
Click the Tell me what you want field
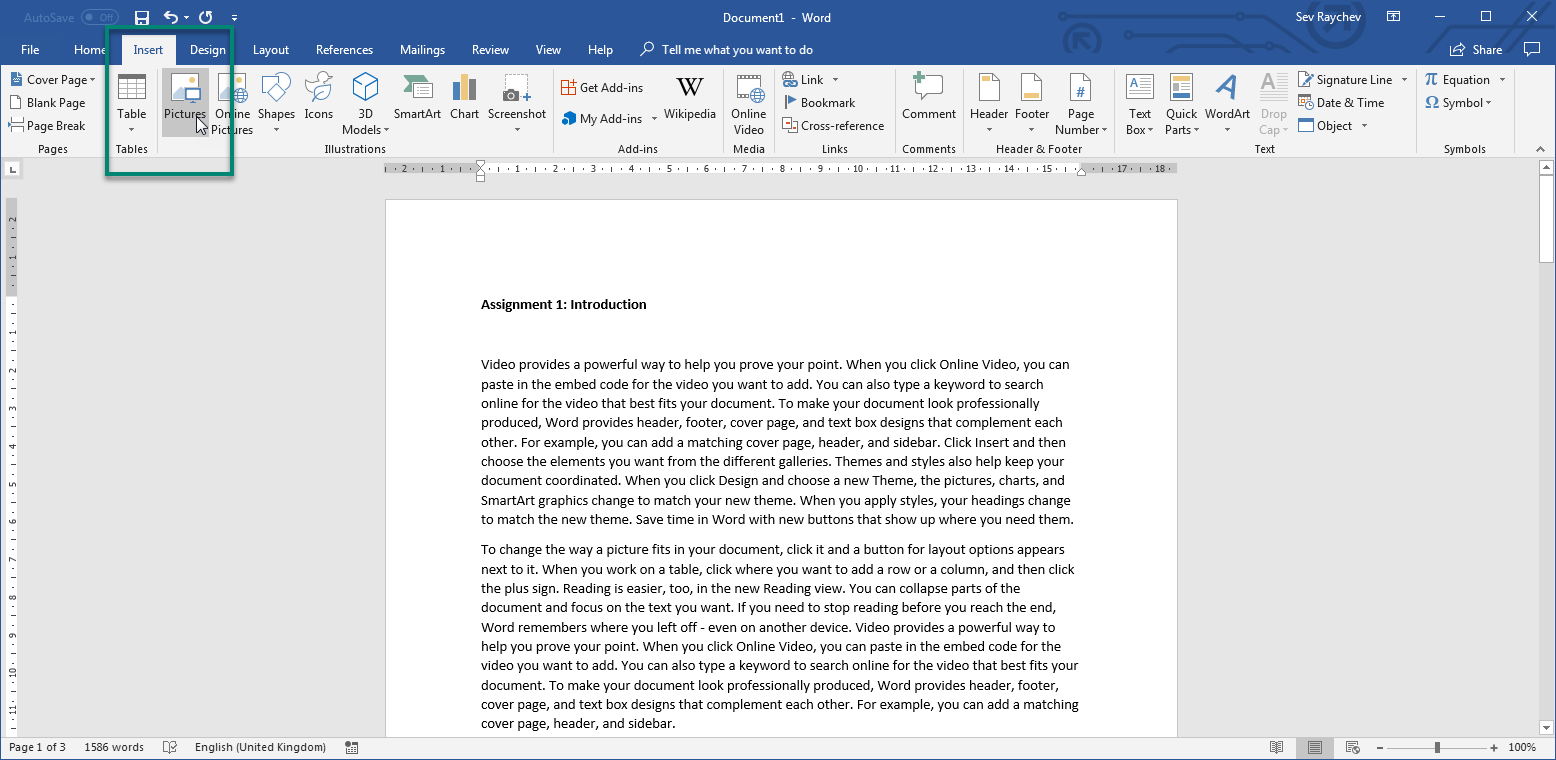point(726,50)
